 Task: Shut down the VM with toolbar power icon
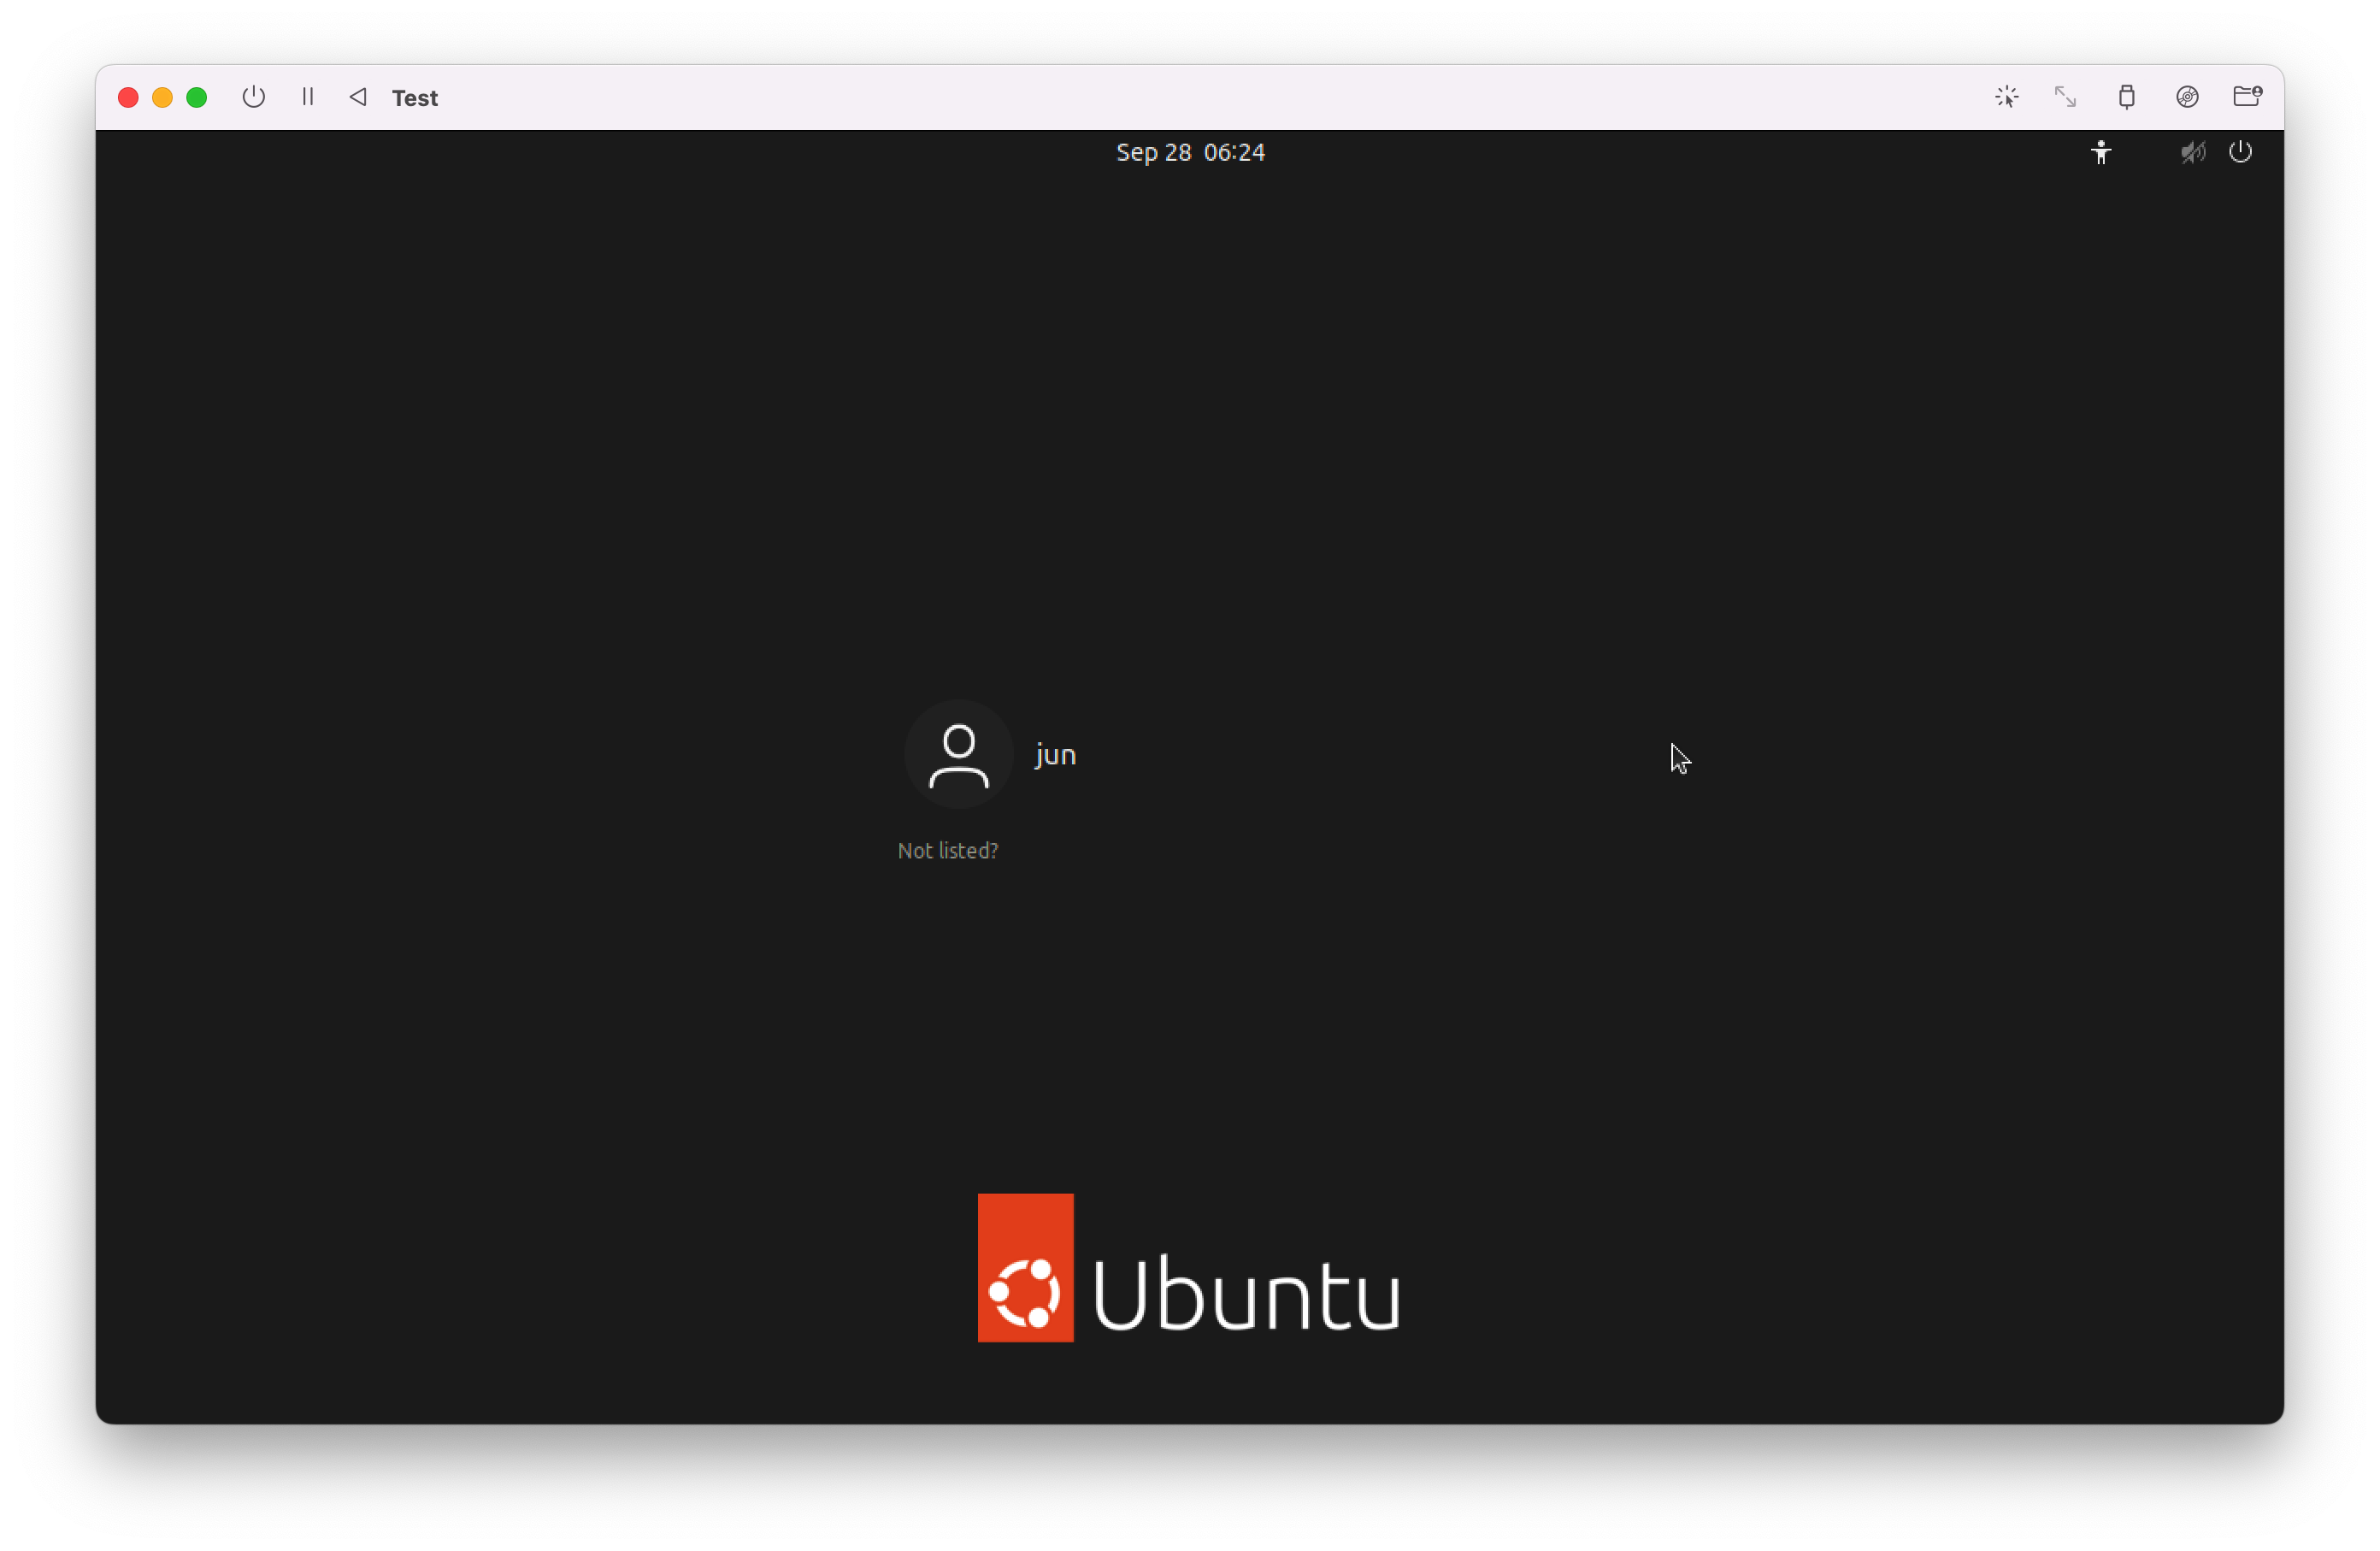(254, 97)
